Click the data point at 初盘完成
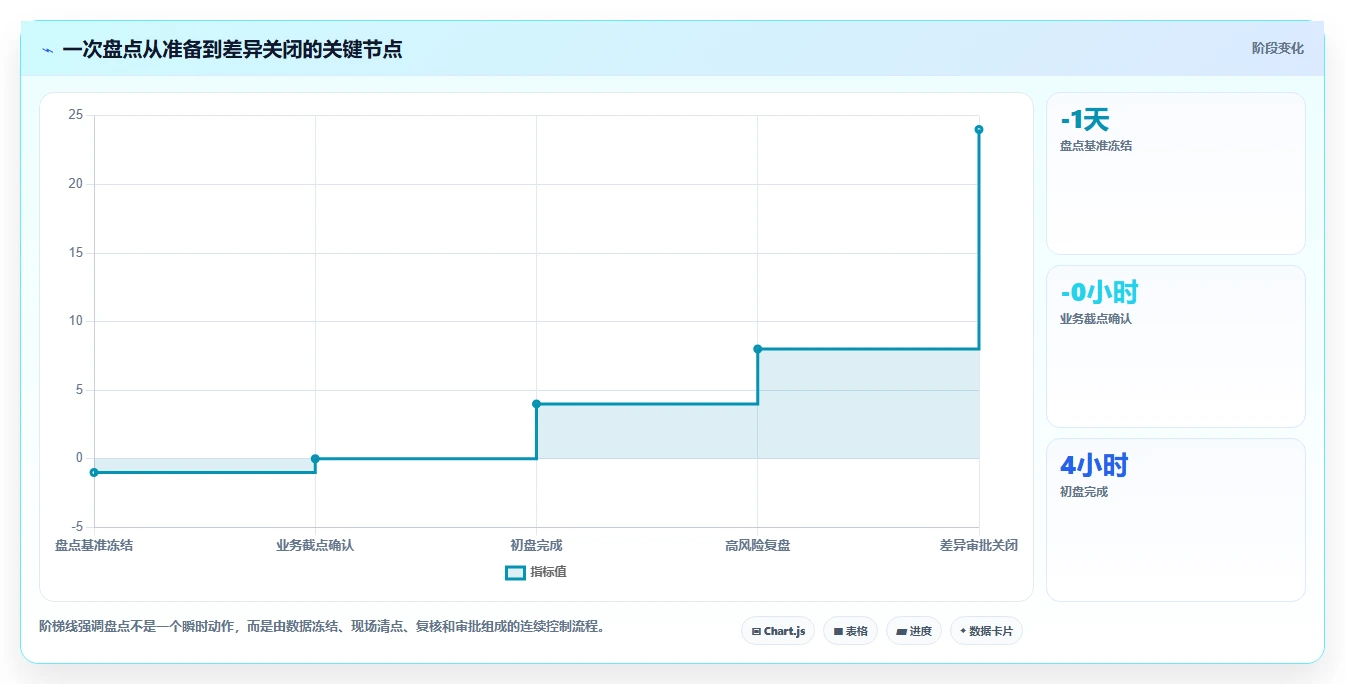The image size is (1345, 684). (536, 404)
